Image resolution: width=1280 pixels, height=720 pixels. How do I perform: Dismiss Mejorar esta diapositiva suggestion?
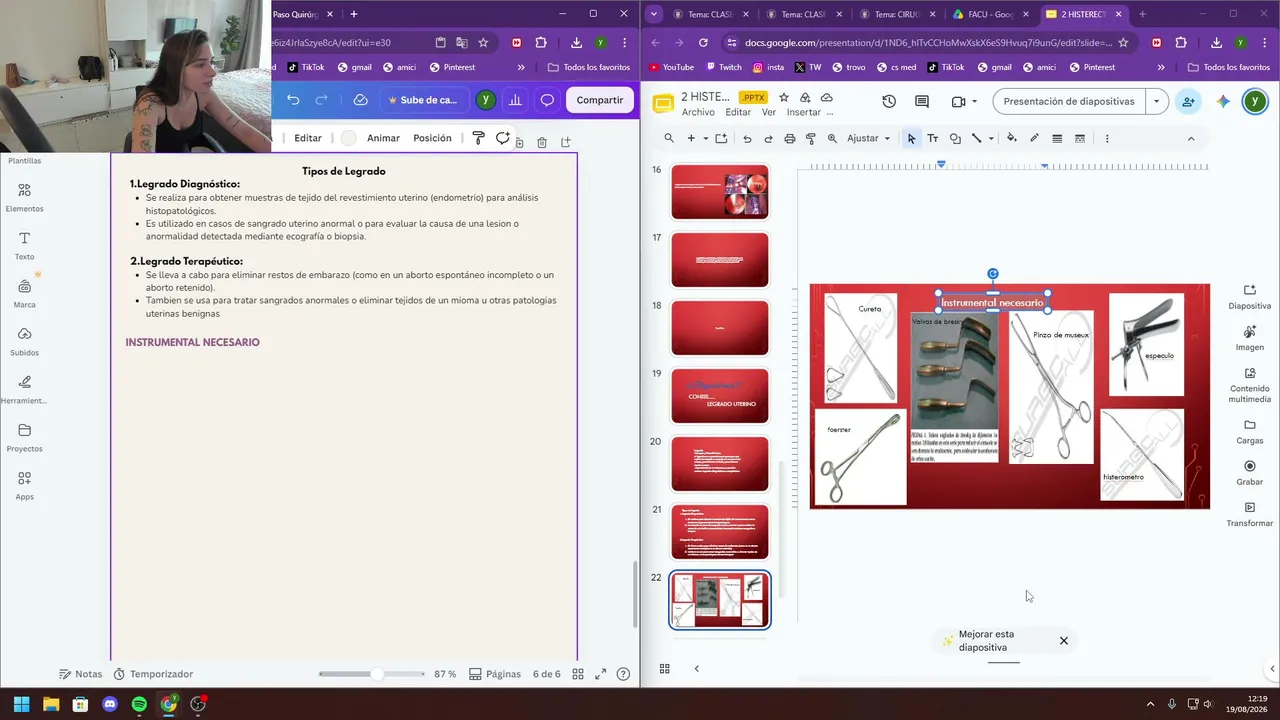click(x=1064, y=641)
